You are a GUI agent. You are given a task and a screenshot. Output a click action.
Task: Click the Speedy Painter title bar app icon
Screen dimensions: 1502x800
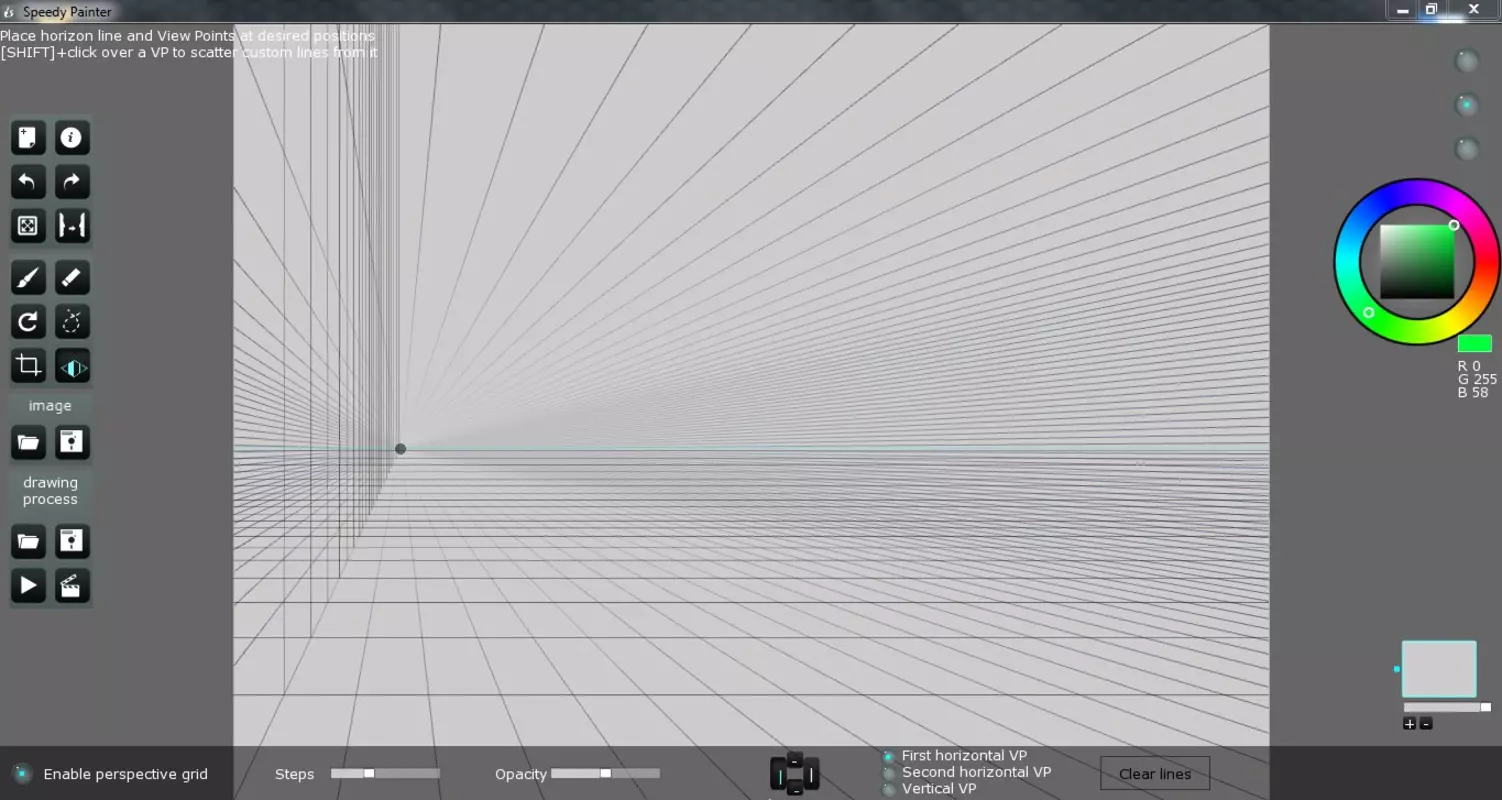click(x=9, y=12)
